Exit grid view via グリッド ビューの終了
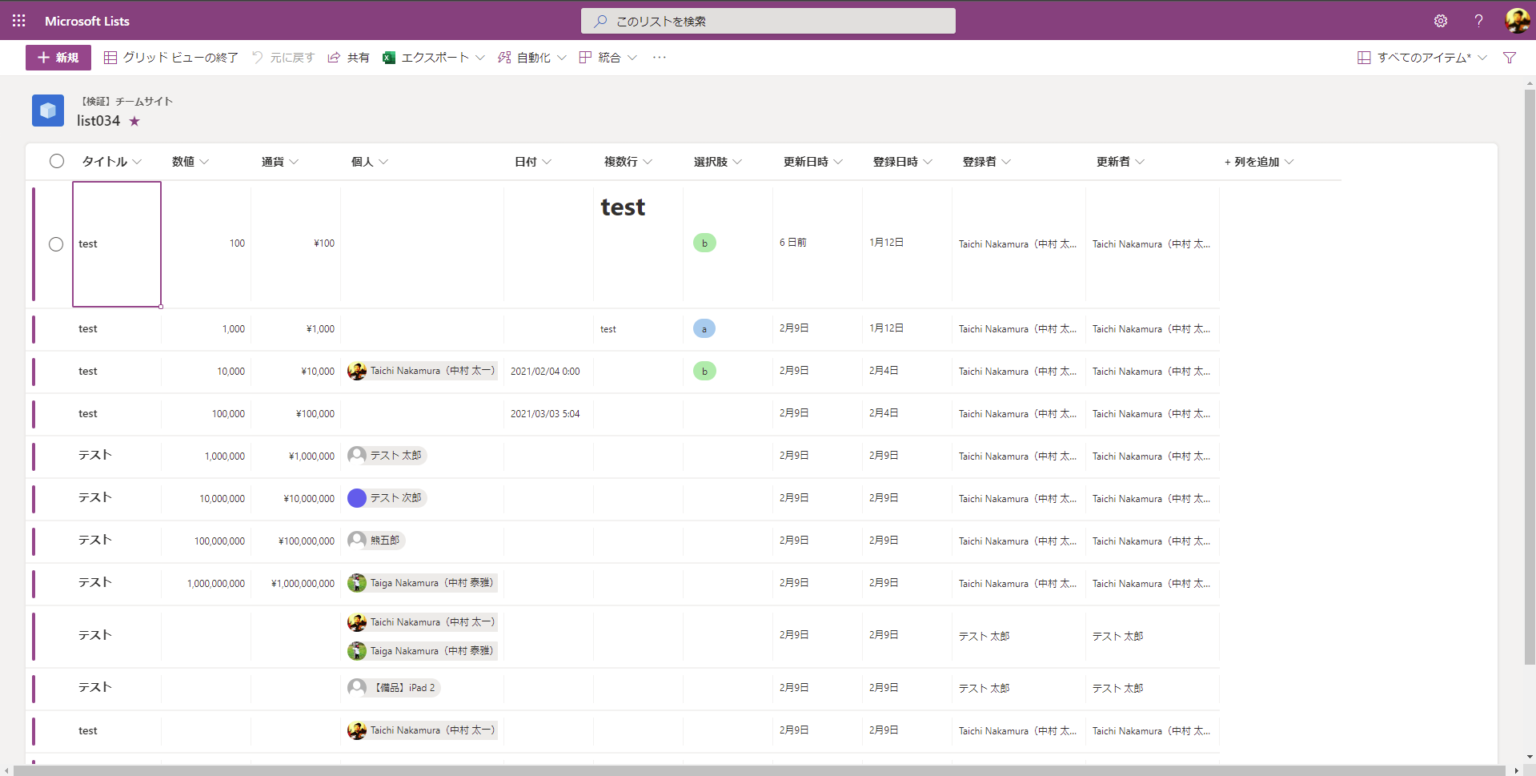The width and height of the screenshot is (1536, 776). [171, 58]
